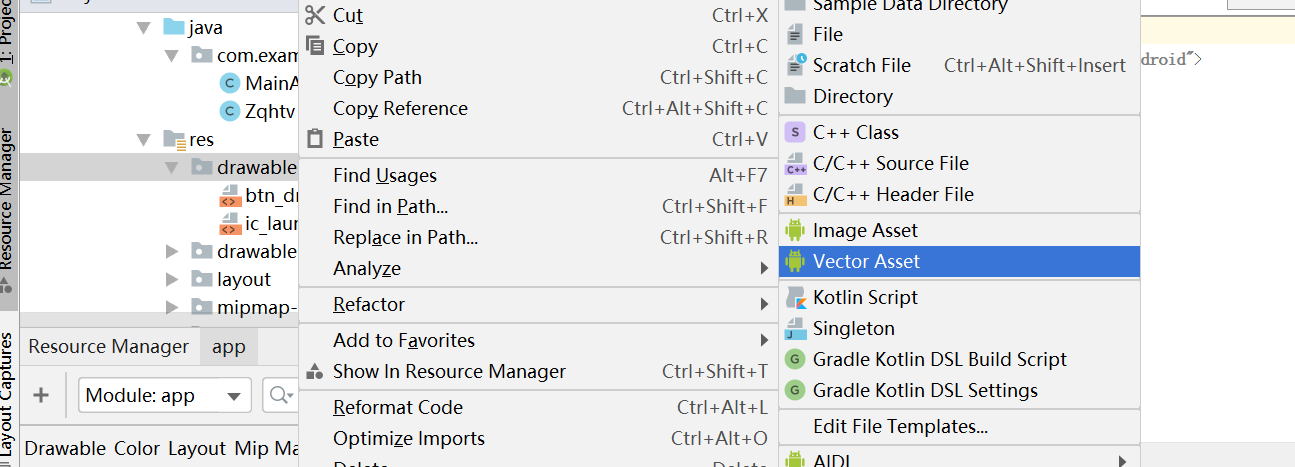The image size is (1295, 467).
Task: Open the Resource Manager side panel tab
Action: [x=8, y=200]
